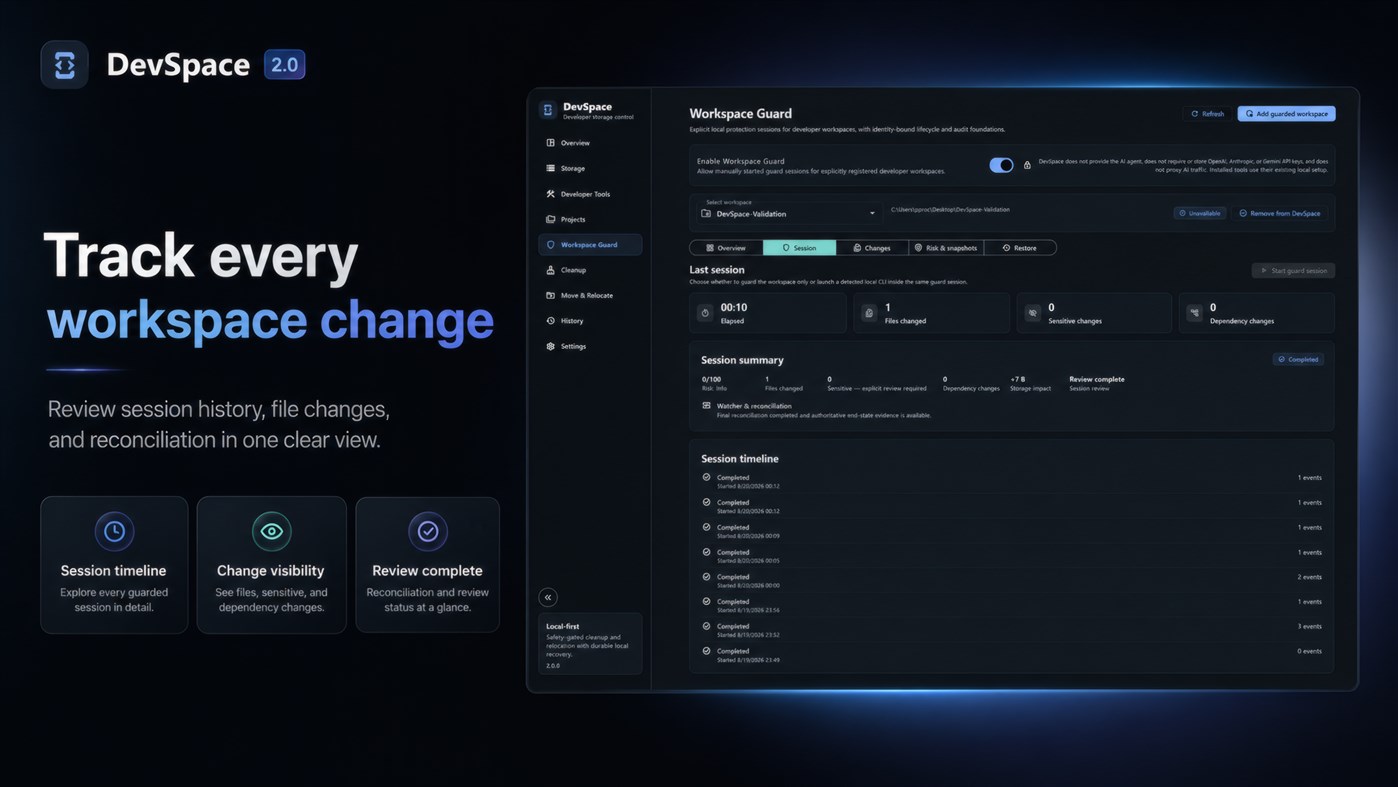Select the Workspace Guard shield item in the sidebar
The image size is (1398, 787).
pyautogui.click(x=590, y=244)
